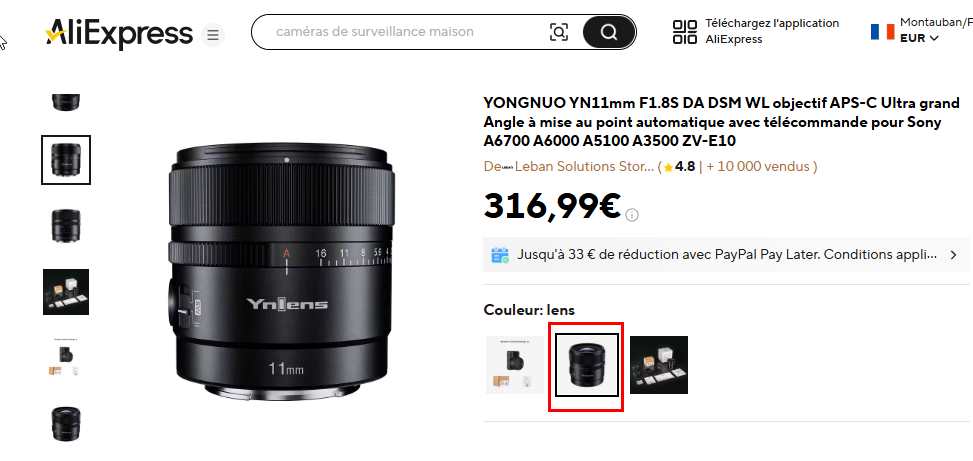
Task: Open the AliExpress hamburger categories menu
Action: tap(213, 35)
